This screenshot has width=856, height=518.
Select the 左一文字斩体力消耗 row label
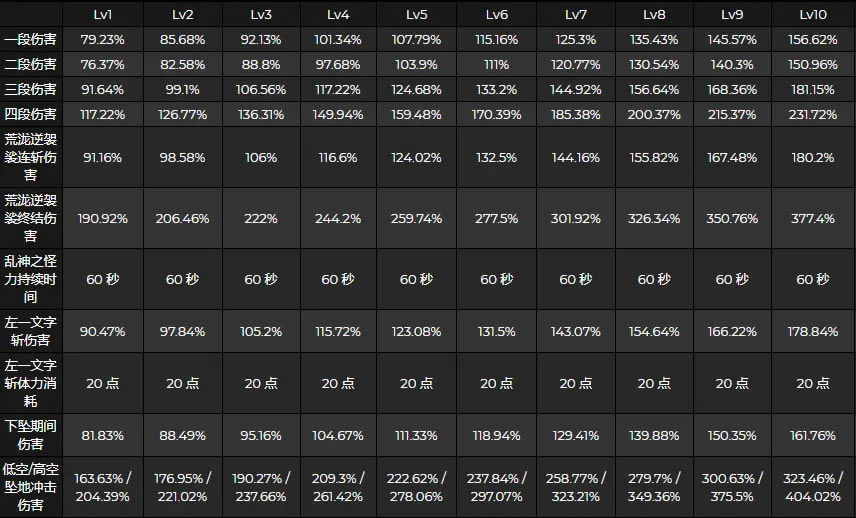(x=30, y=383)
